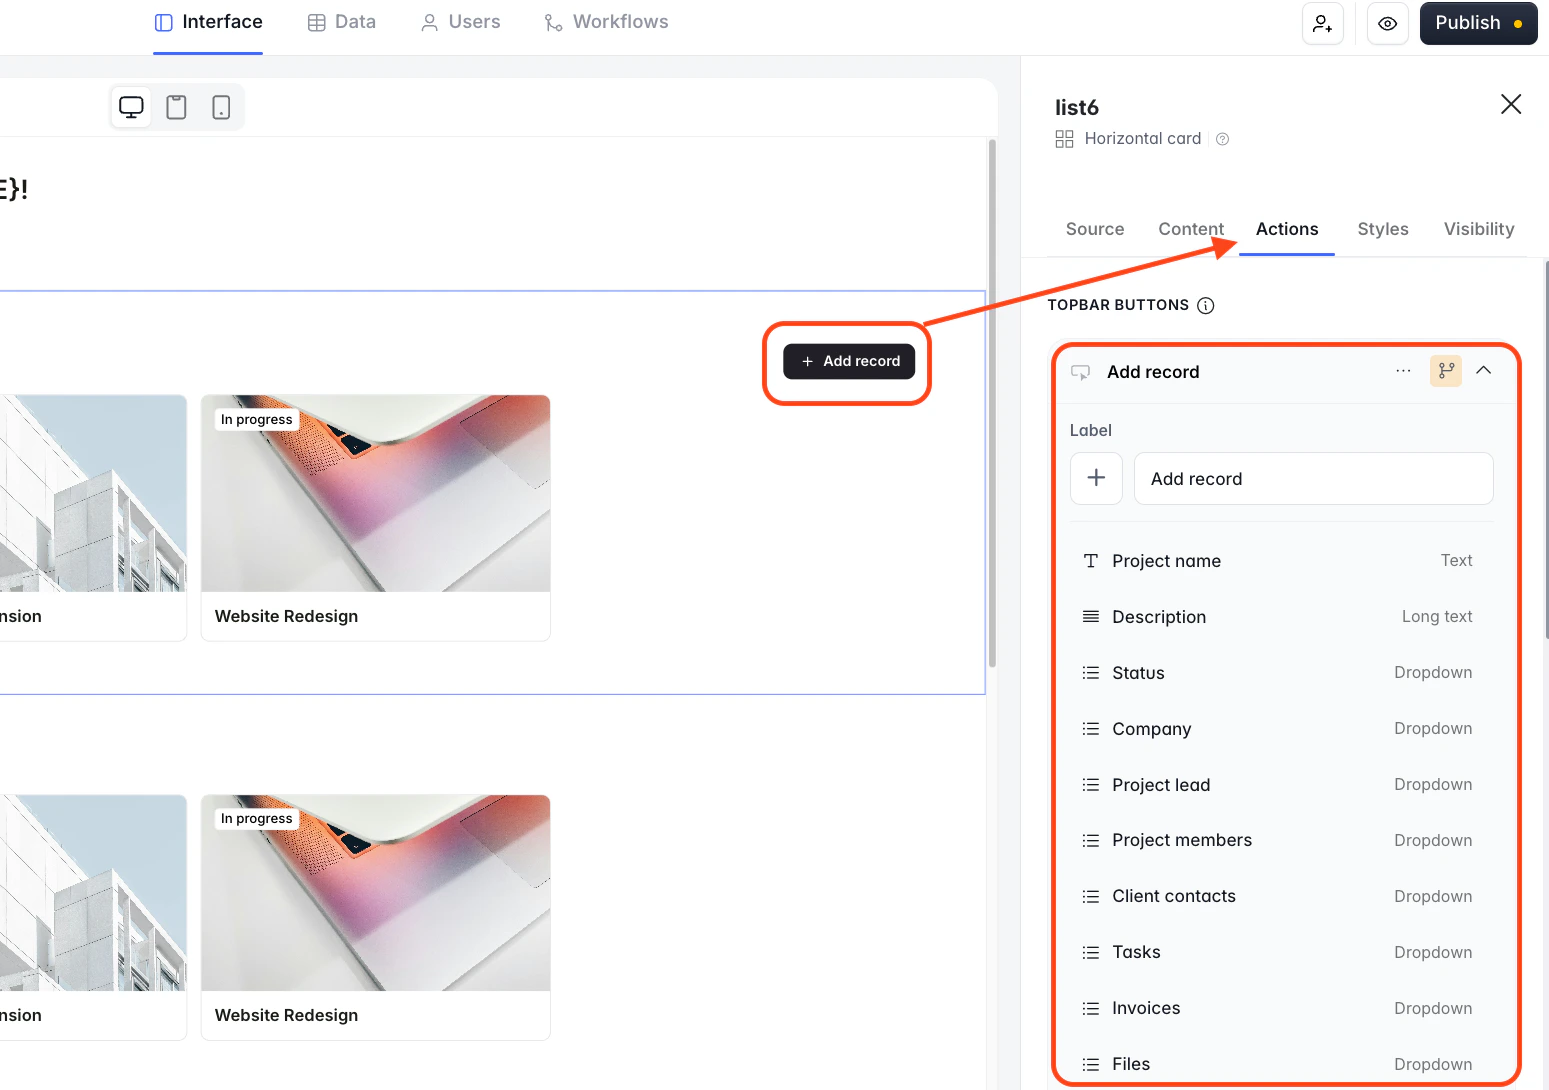This screenshot has height=1090, width=1549.
Task: Change the plus icon for the label
Action: 1096,478
